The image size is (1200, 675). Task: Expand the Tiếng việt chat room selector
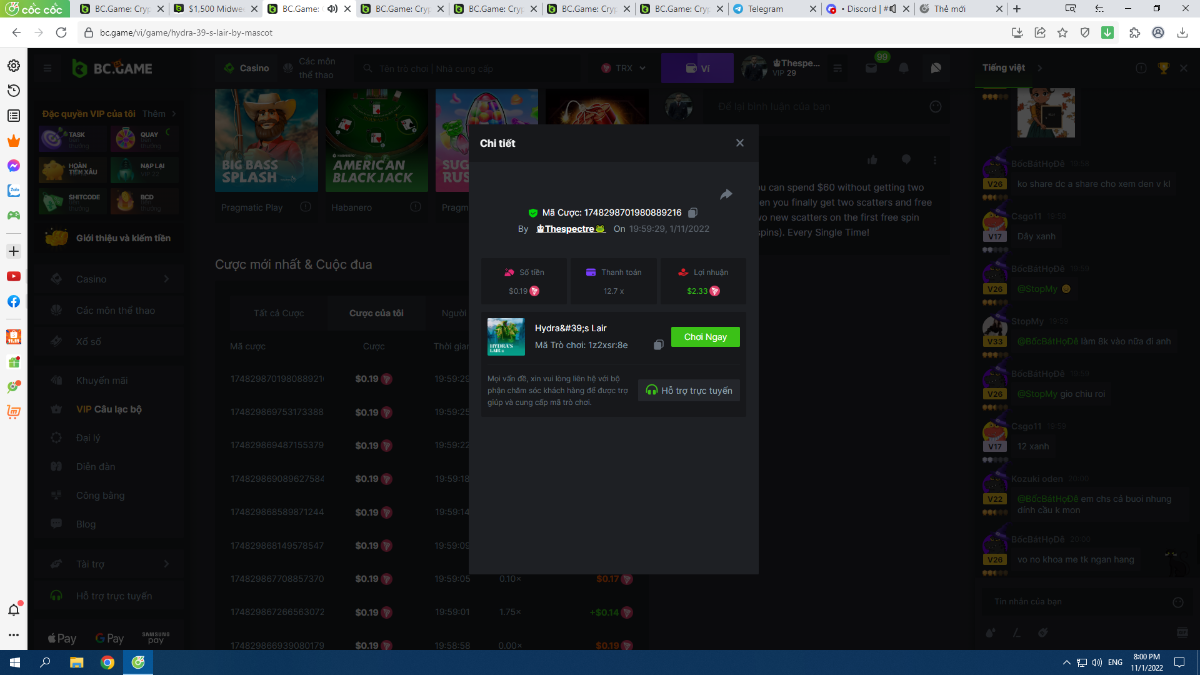1039,68
